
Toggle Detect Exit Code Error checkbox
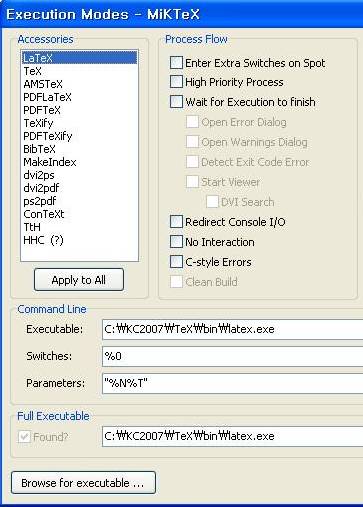click(x=192, y=162)
